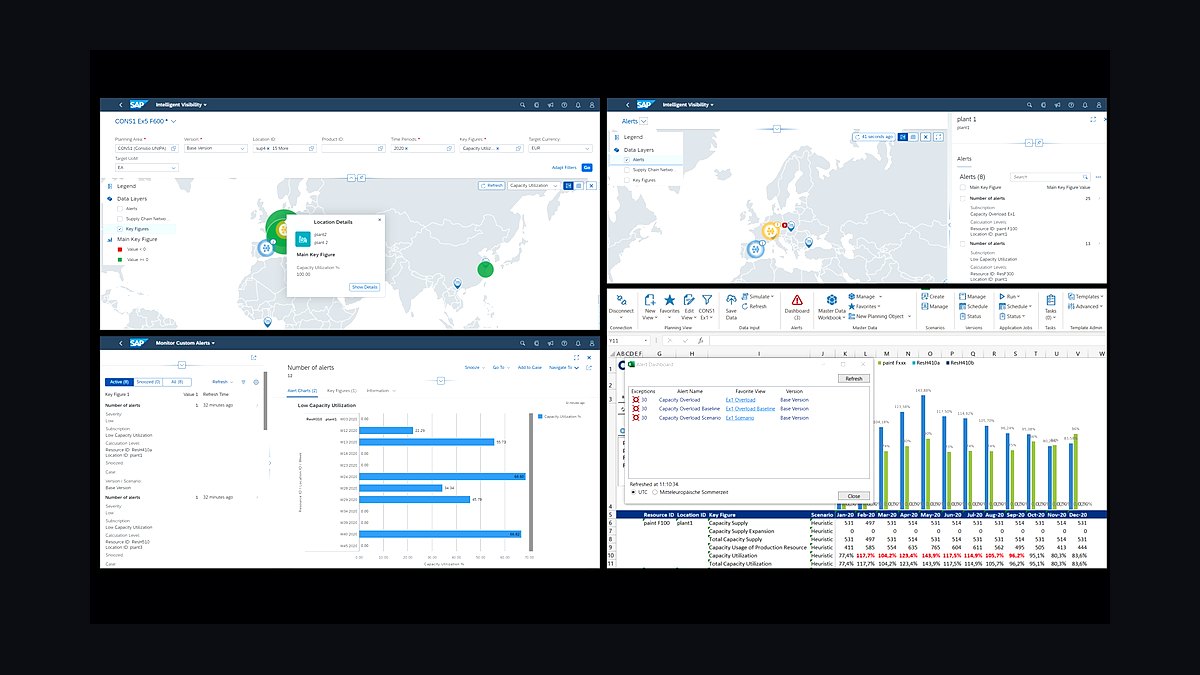
Task: Uncheck Alerts layer in Alerts map window
Action: (x=627, y=160)
